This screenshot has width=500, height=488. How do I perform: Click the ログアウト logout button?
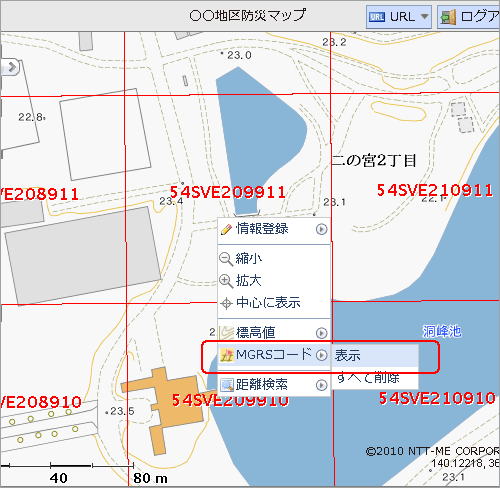tap(469, 17)
